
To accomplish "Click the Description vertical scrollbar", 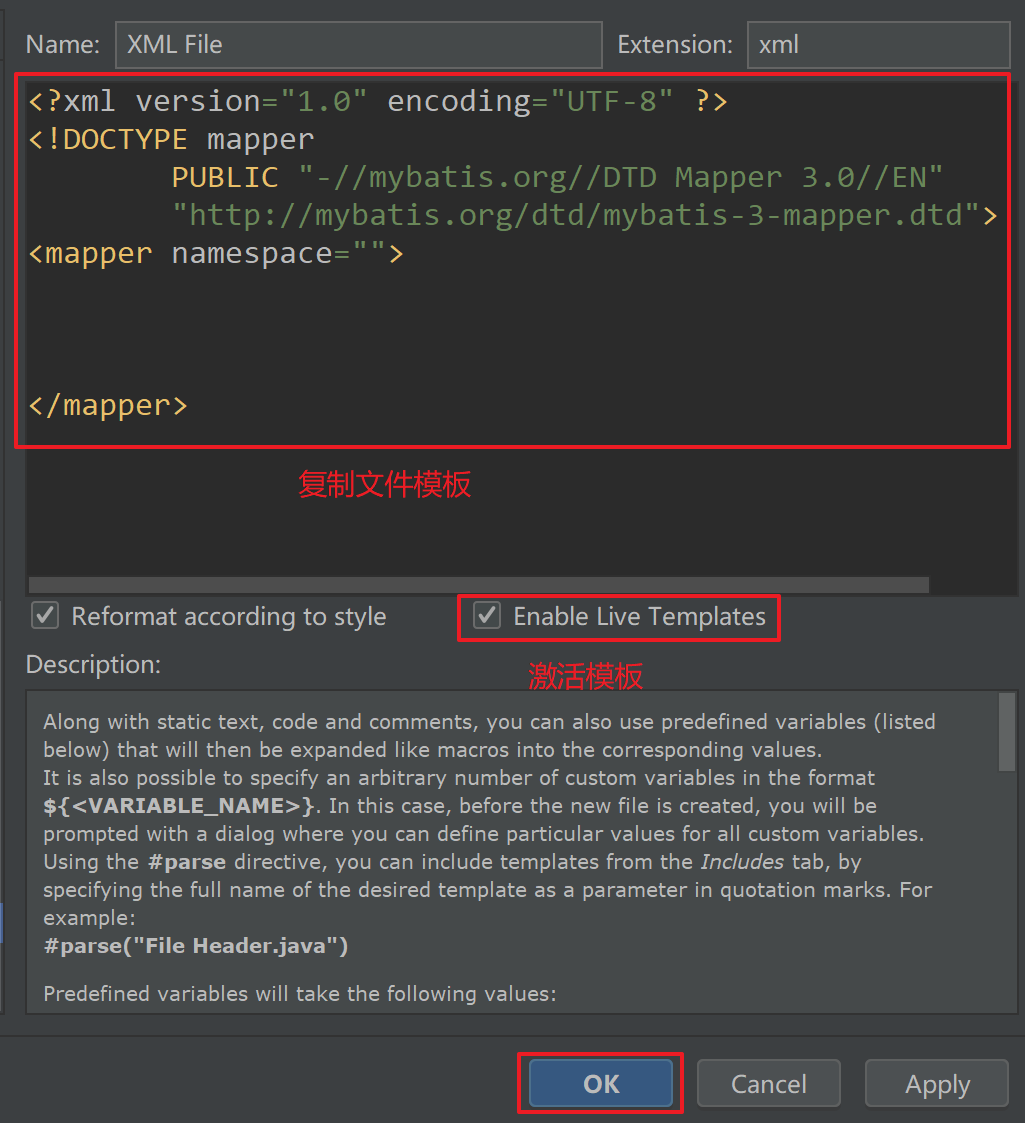I will pos(1006,732).
